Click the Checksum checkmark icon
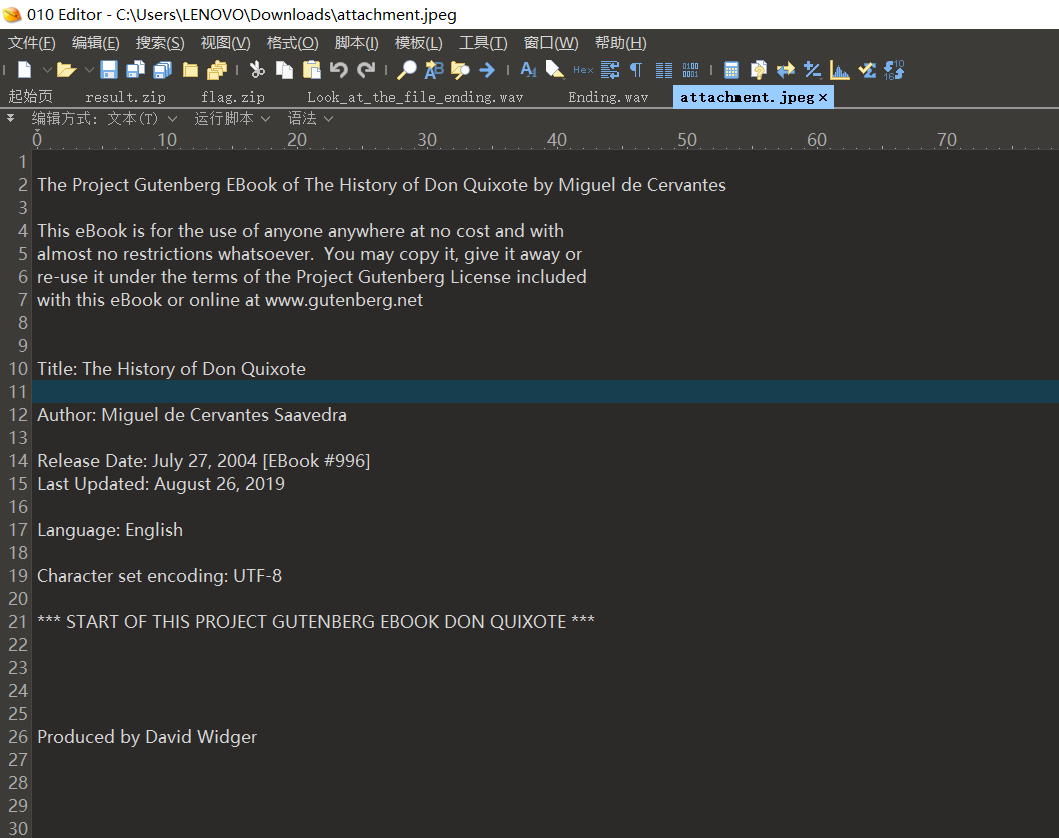 tap(867, 70)
